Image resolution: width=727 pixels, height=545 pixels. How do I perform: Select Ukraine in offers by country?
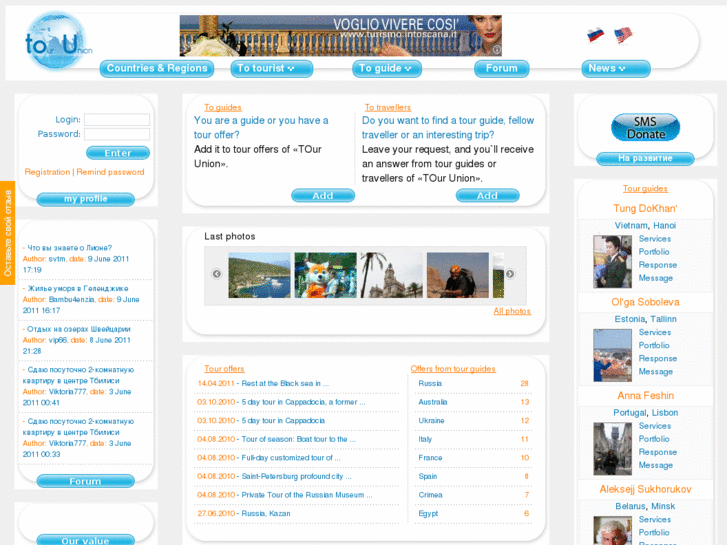pos(431,421)
